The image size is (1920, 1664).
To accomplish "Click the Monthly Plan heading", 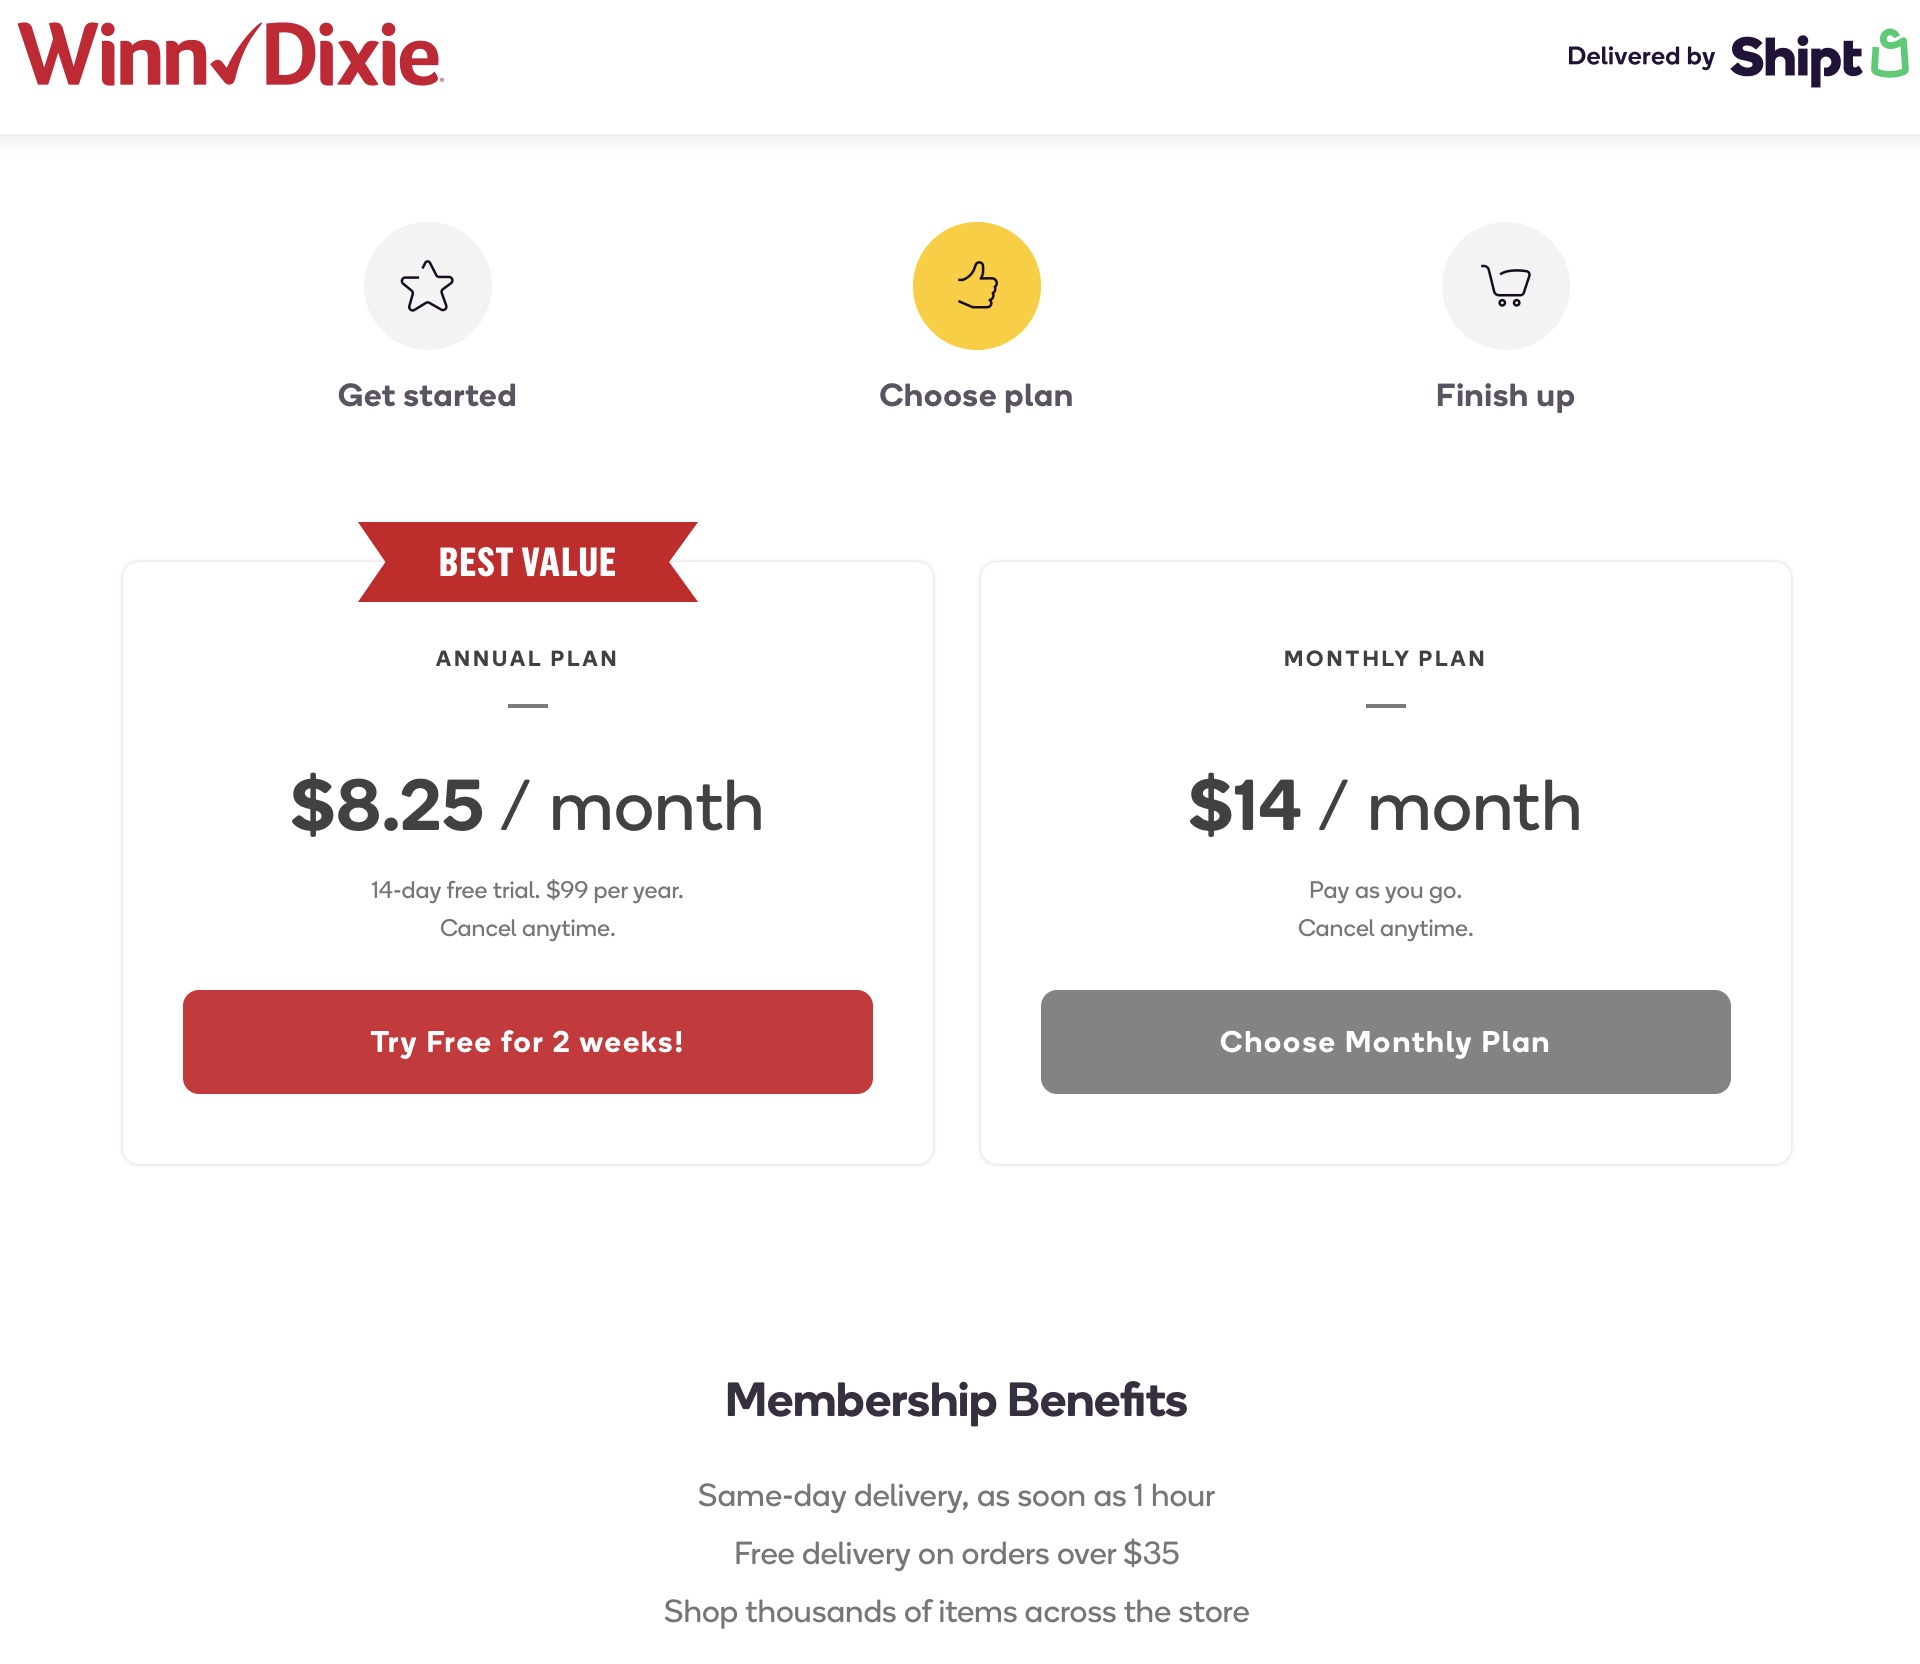I will [x=1385, y=659].
